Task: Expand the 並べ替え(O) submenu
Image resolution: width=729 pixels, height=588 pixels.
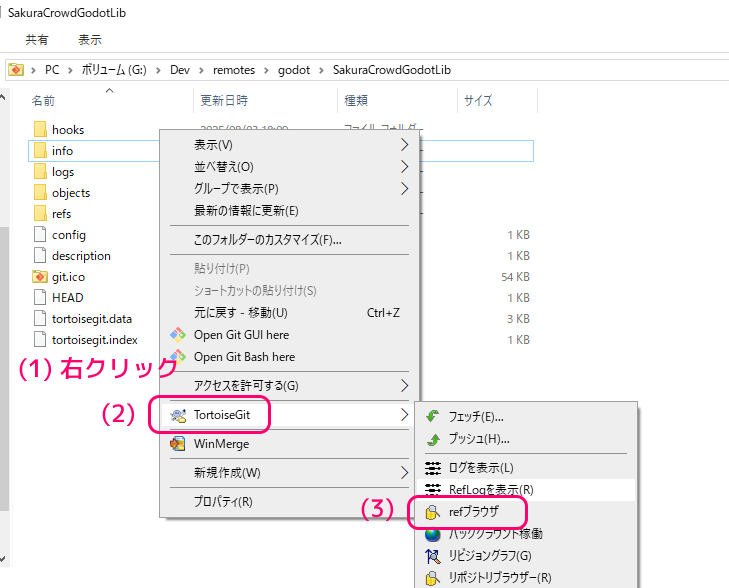Action: [404, 166]
